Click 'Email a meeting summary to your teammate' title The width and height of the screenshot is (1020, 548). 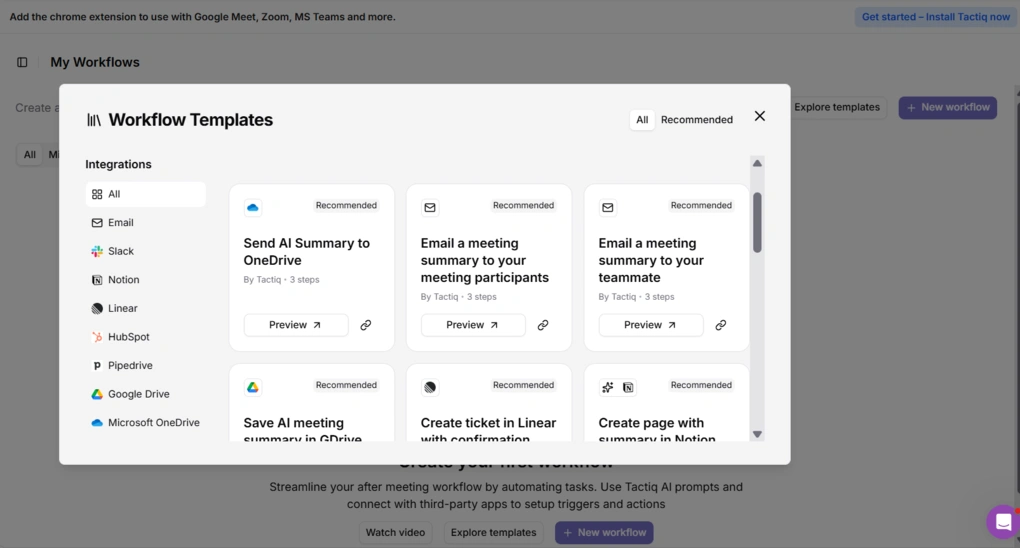tap(651, 260)
